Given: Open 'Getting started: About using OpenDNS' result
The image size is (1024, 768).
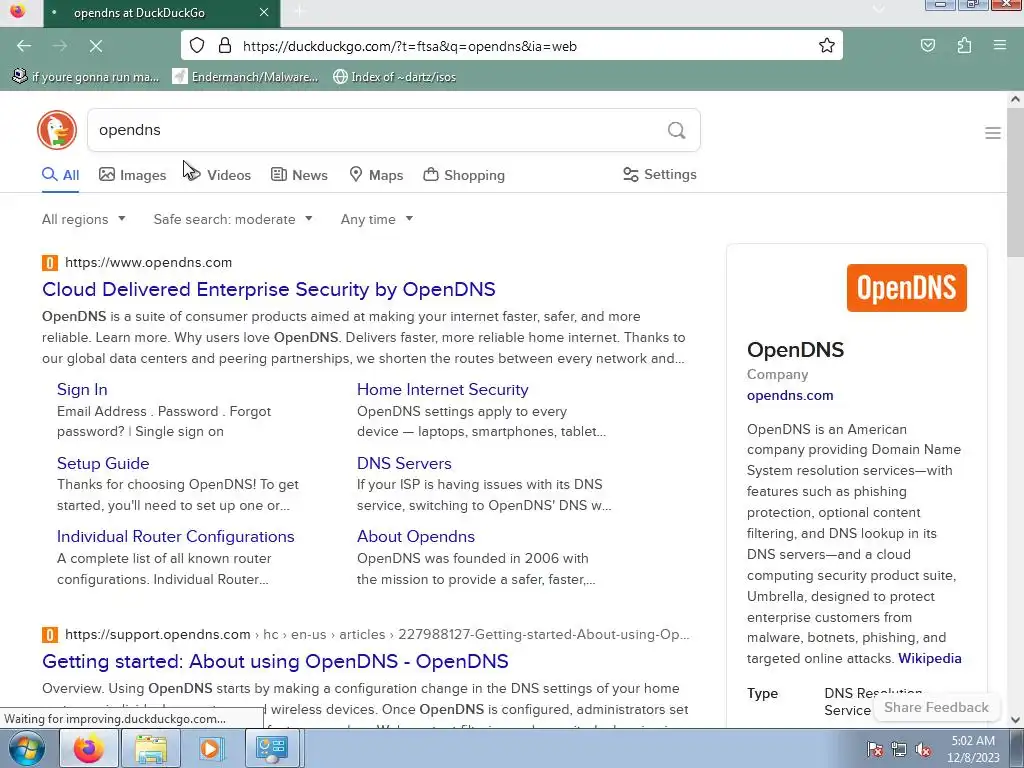Looking at the screenshot, I should tap(275, 662).
